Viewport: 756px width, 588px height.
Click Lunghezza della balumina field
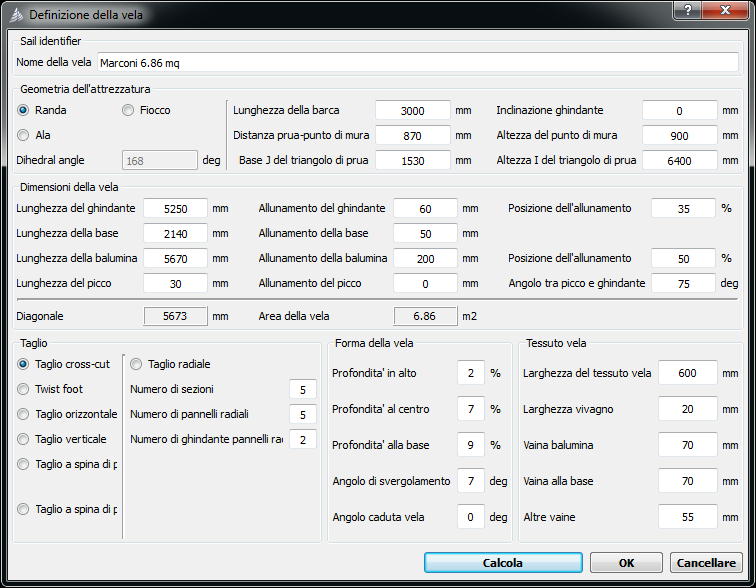(176, 259)
